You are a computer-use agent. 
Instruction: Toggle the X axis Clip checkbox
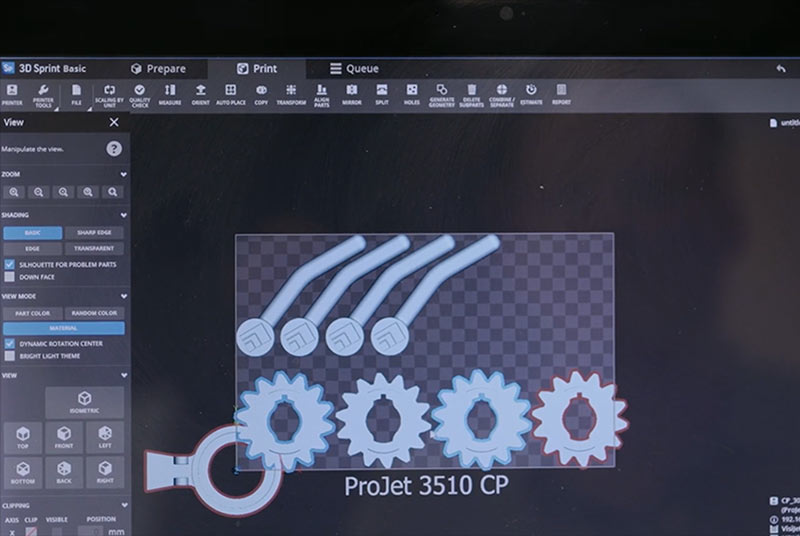click(x=31, y=532)
